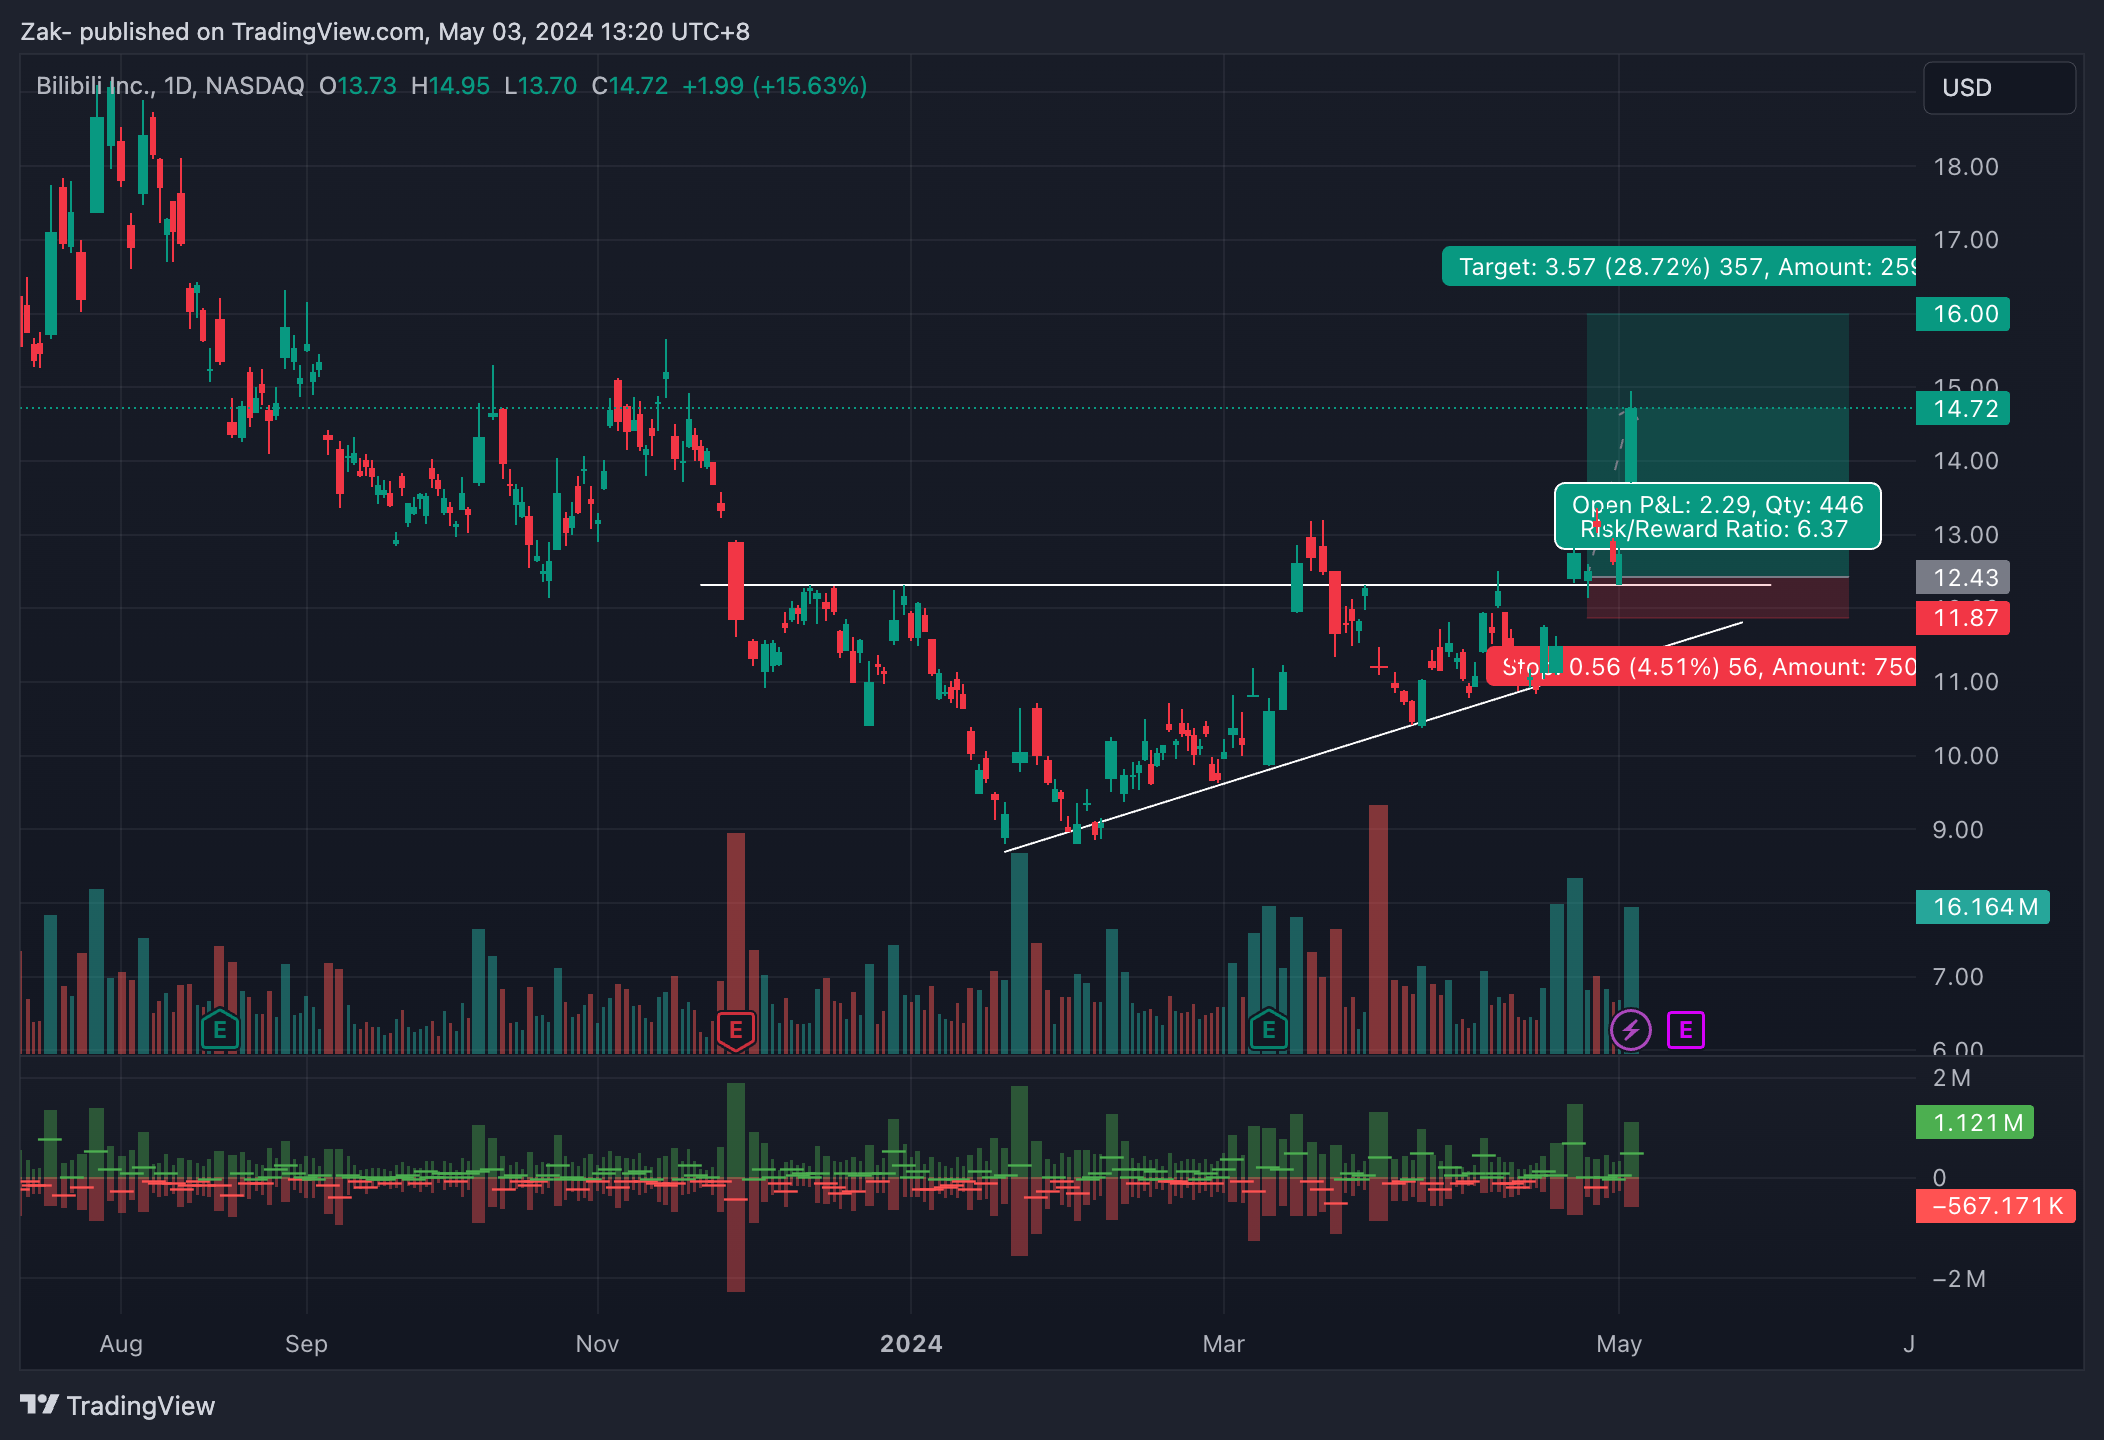Click the 7.00 price axis label
The width and height of the screenshot is (2104, 1440).
[x=1958, y=977]
